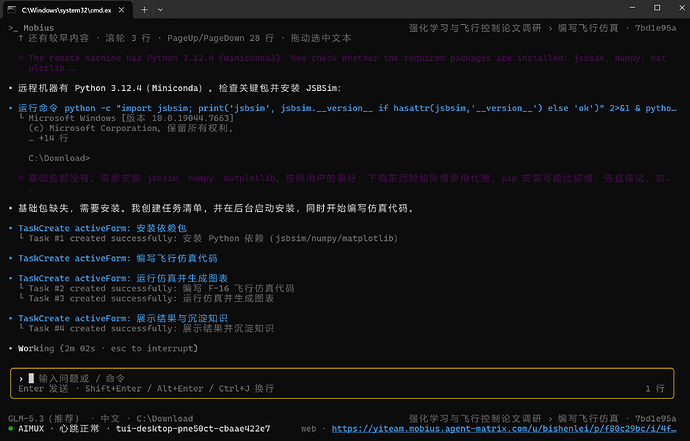Click the cmd icon in the tab
This screenshot has width=690, height=441.
click(12, 10)
